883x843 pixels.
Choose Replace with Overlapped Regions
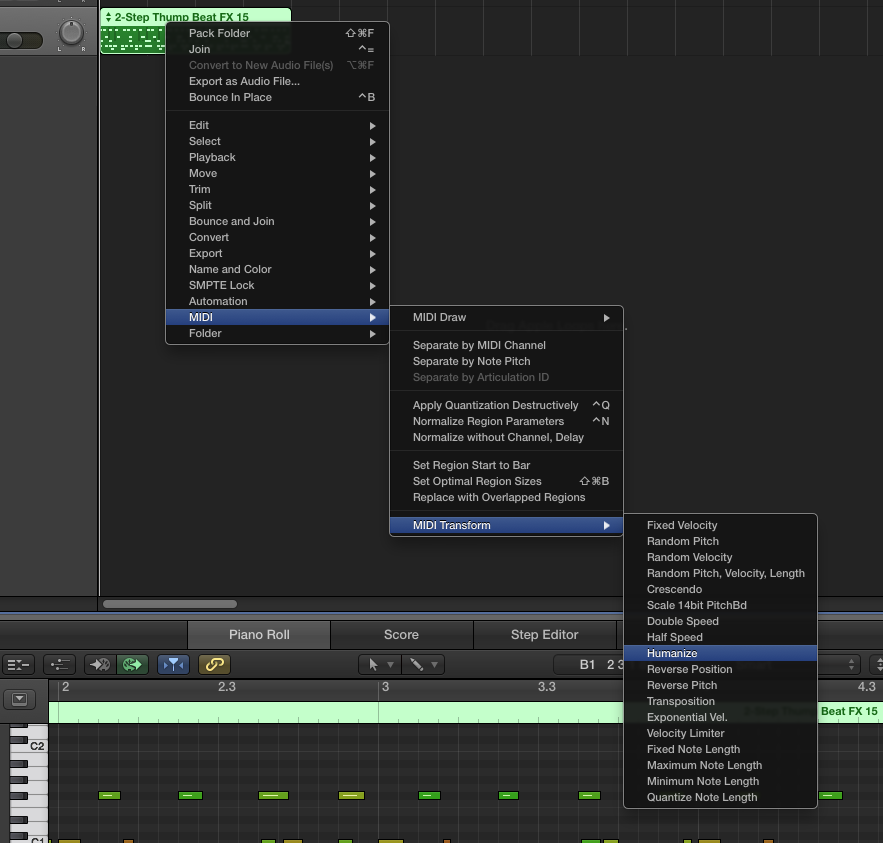(506, 497)
